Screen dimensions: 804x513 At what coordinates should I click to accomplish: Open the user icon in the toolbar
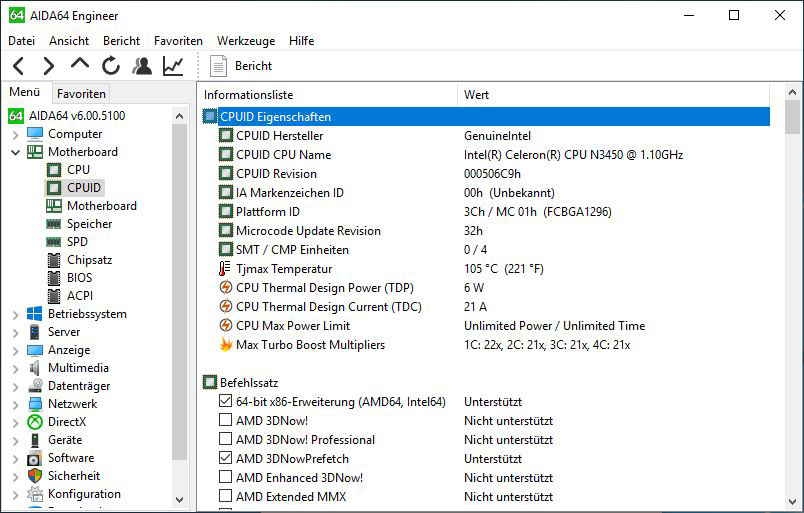coord(142,66)
